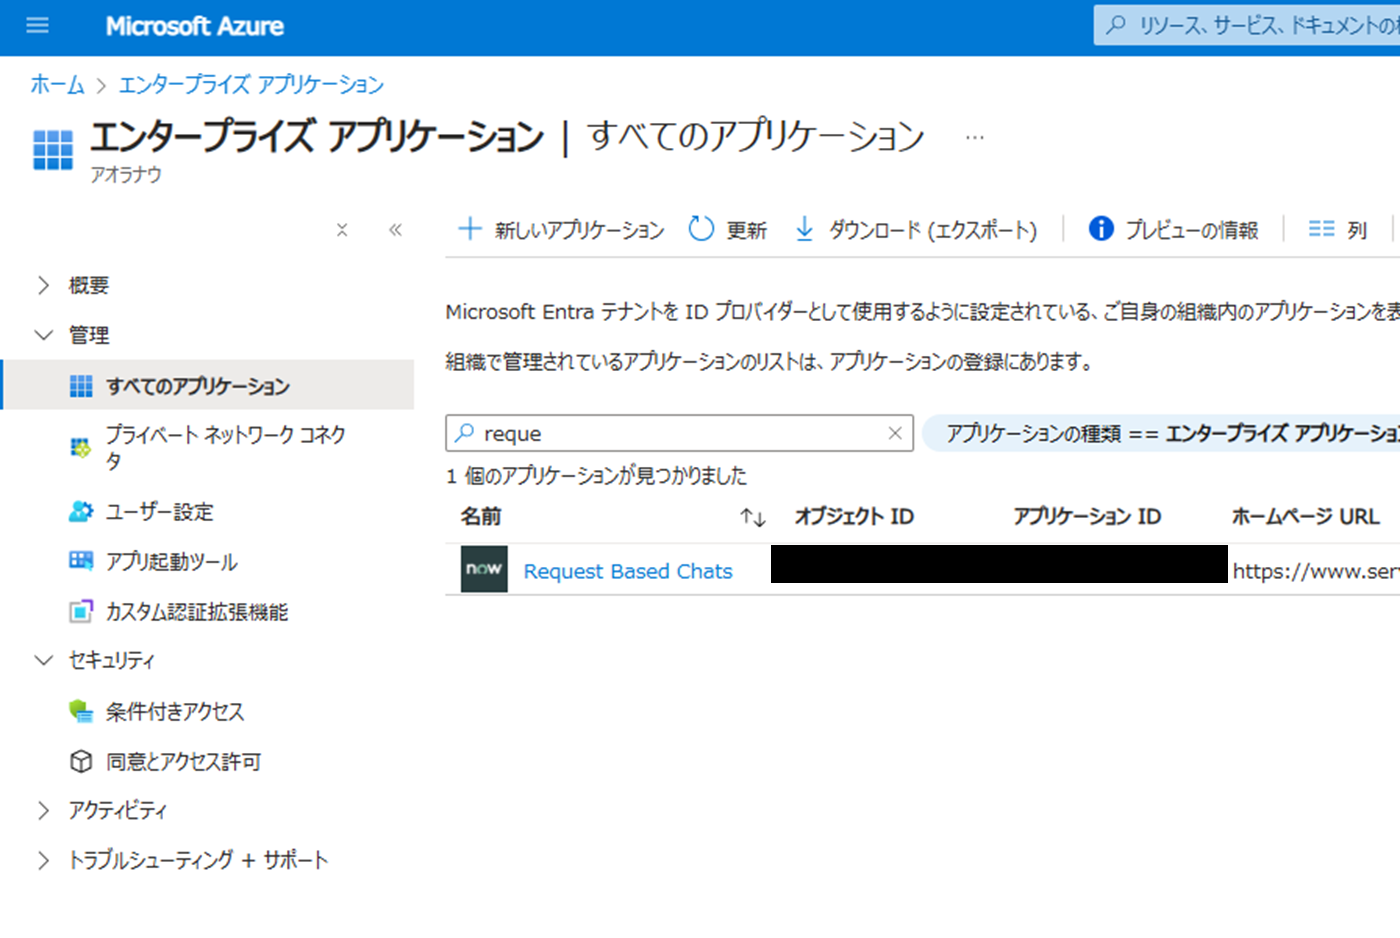
Task: Open アプリ起動ツール page
Action: (x=172, y=562)
